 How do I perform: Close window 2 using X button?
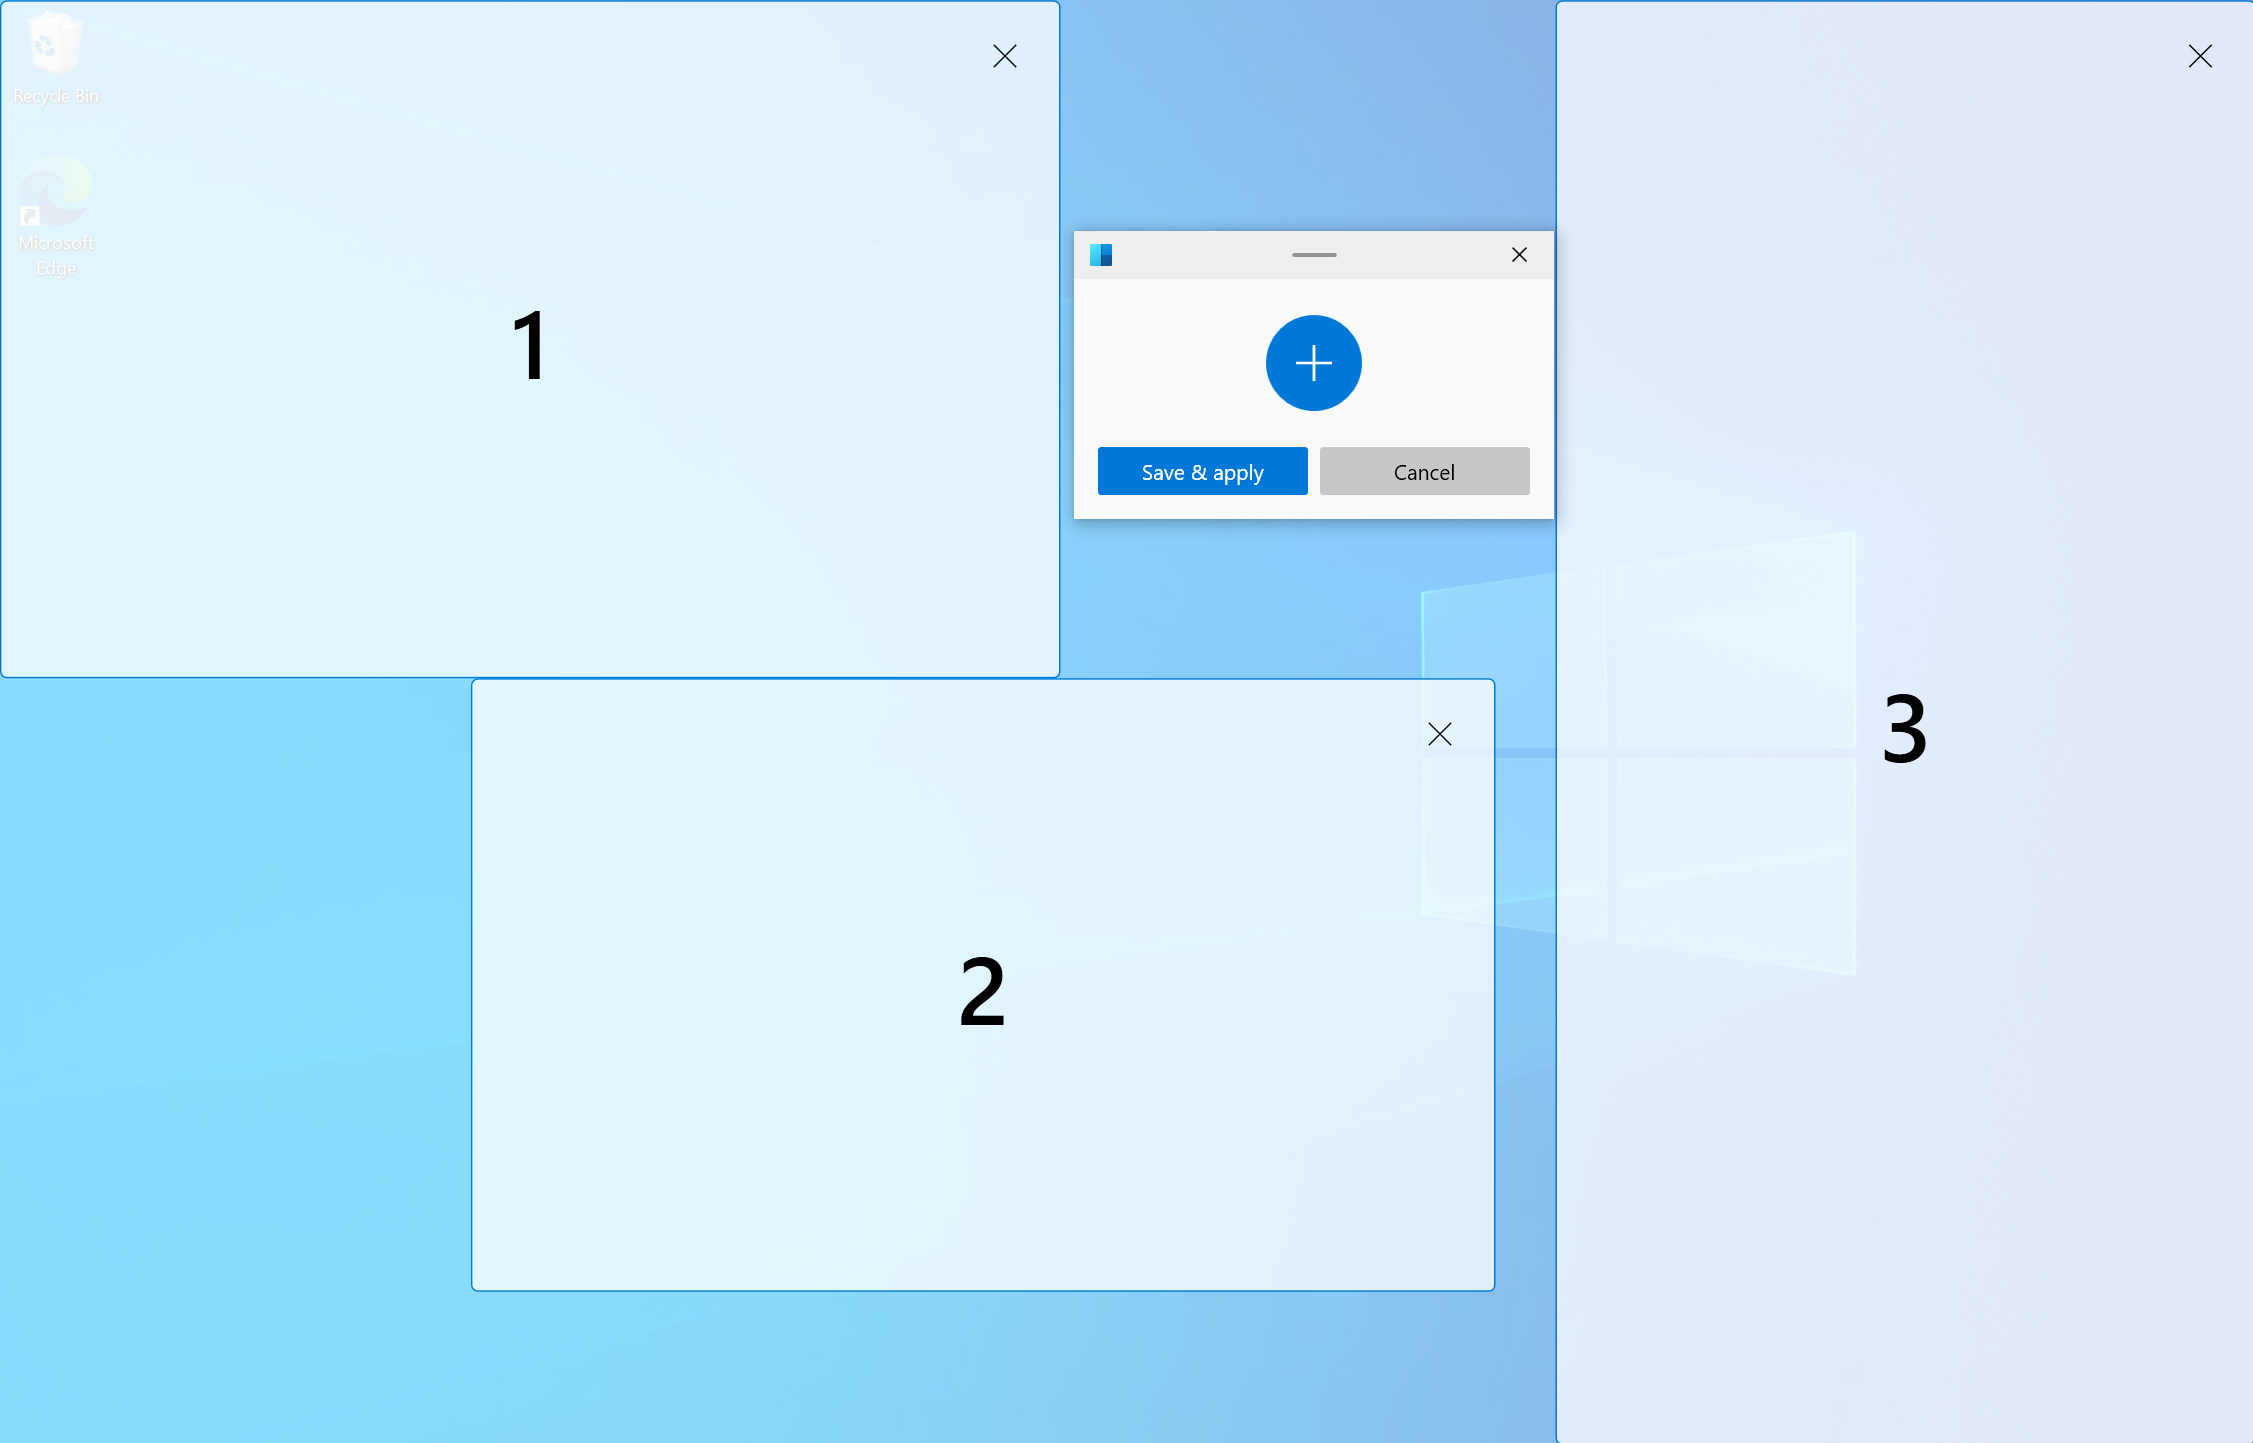1440,734
